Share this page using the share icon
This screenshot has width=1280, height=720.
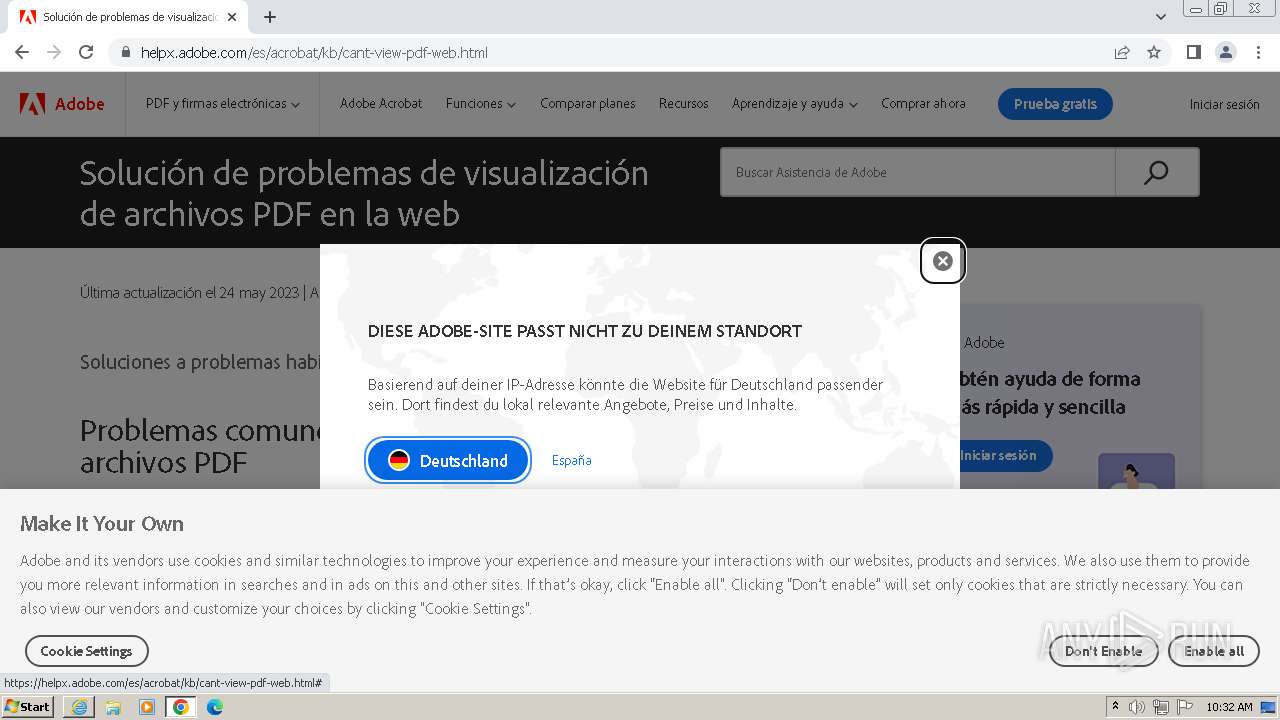1122,52
